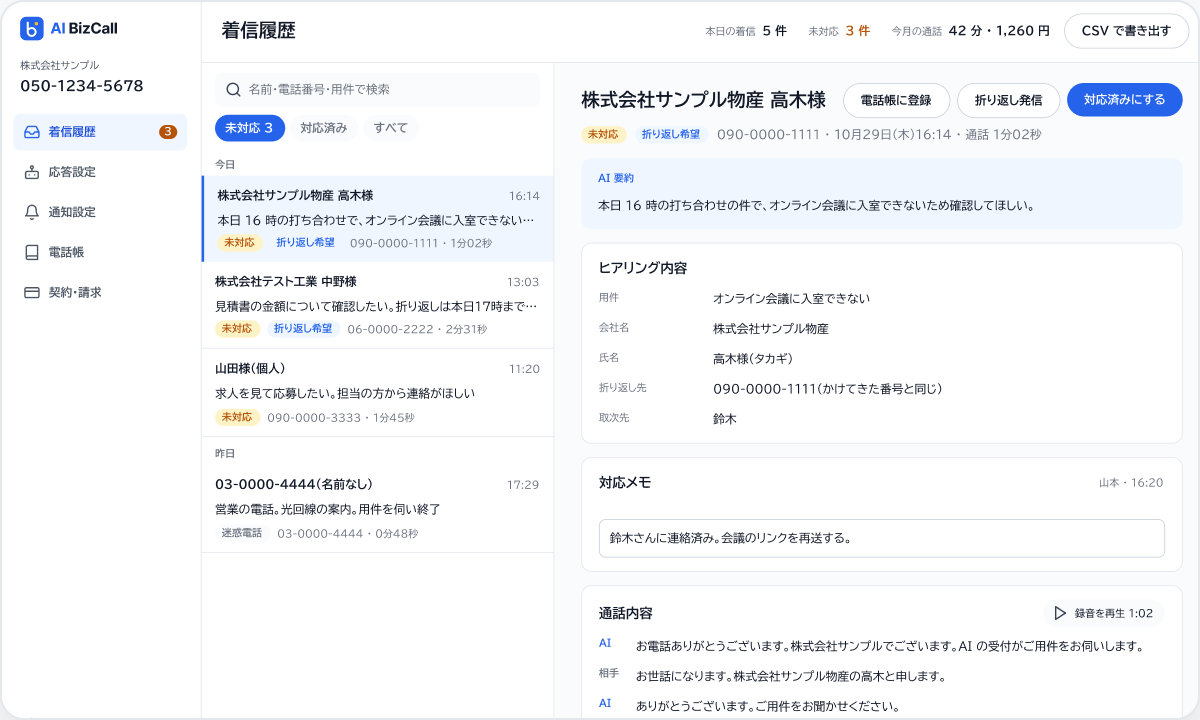Image resolution: width=1200 pixels, height=720 pixels.
Task: Select the 対応済み filter tab
Action: [x=324, y=128]
